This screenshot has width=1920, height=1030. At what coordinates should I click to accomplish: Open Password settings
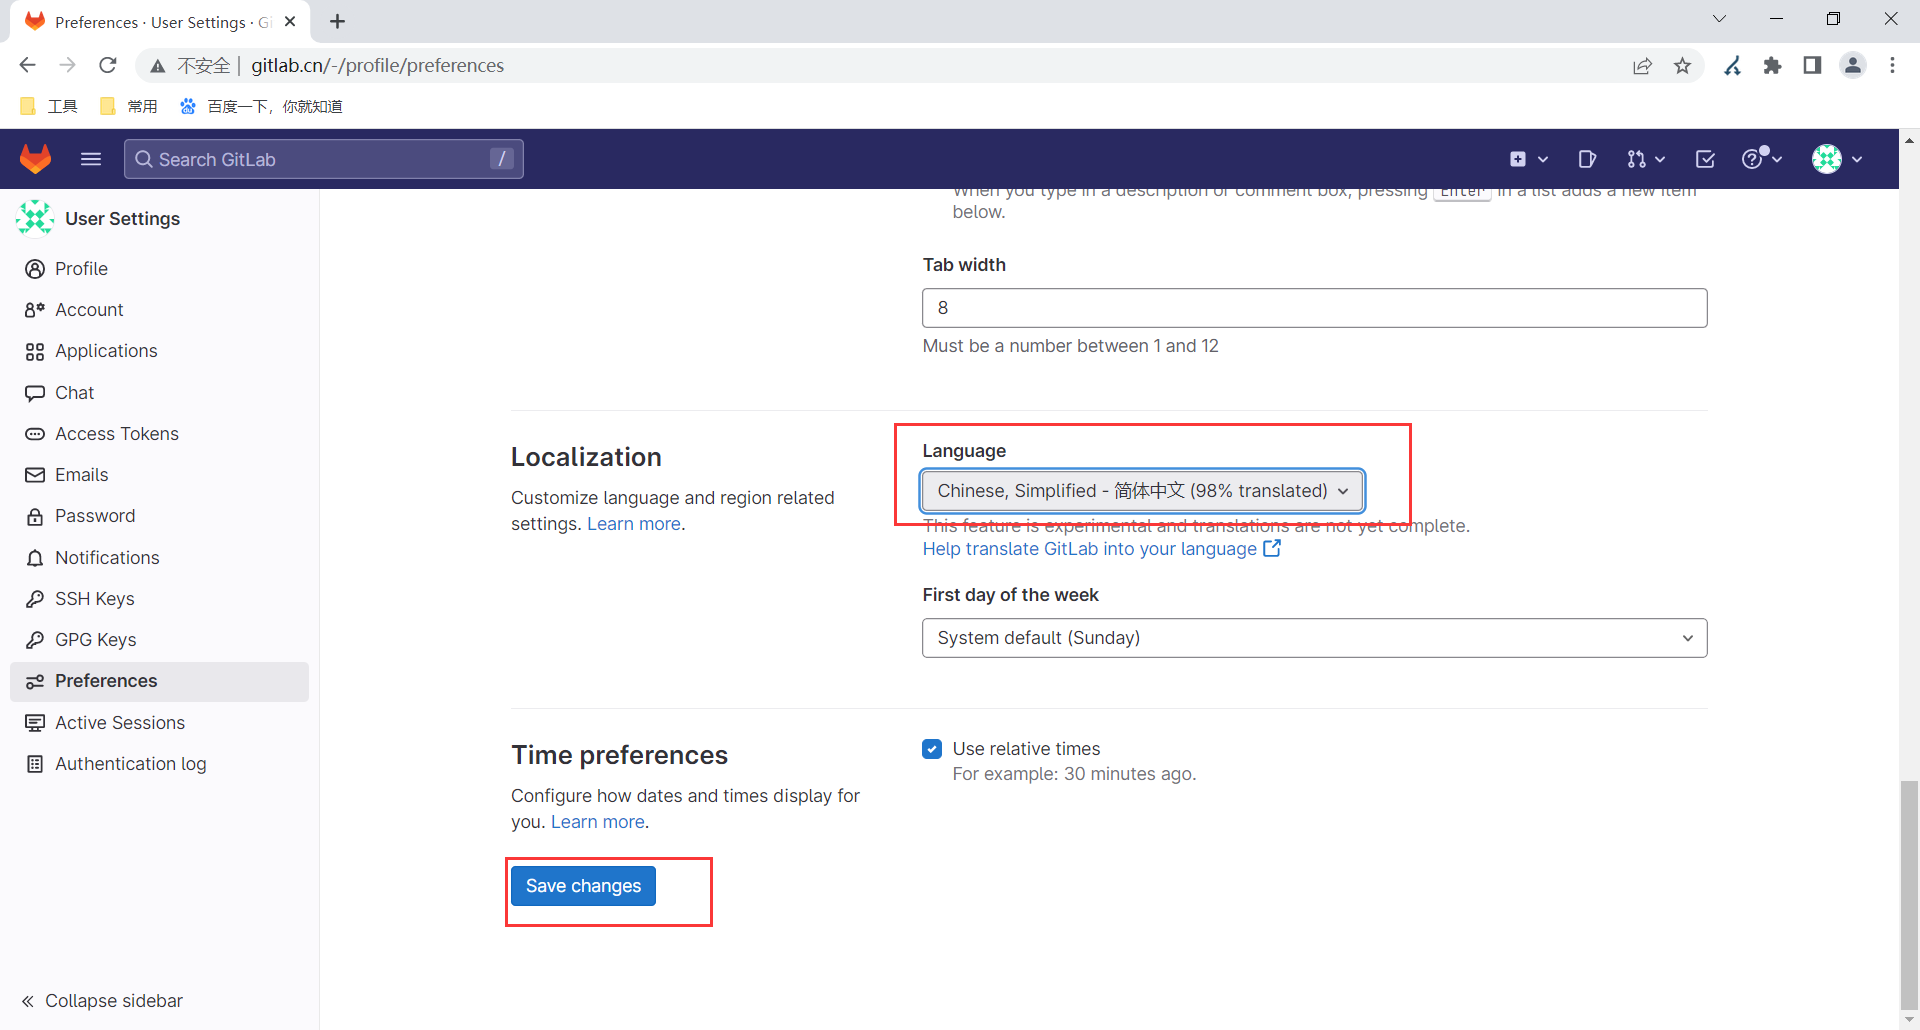[x=160, y=516]
